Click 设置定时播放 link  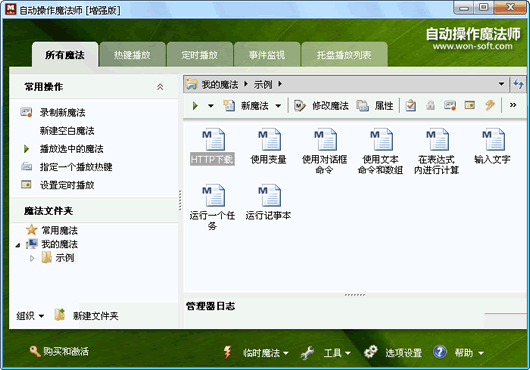coord(67,185)
